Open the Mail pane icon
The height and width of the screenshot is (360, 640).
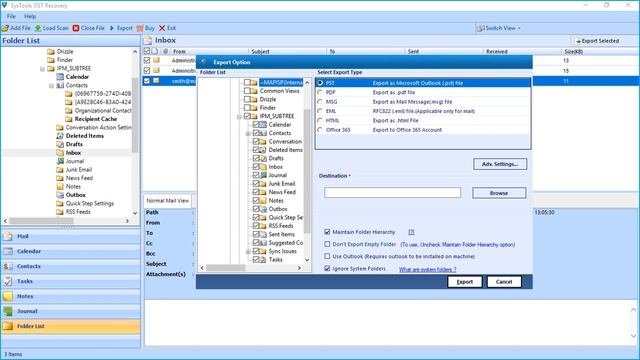pyautogui.click(x=8, y=236)
